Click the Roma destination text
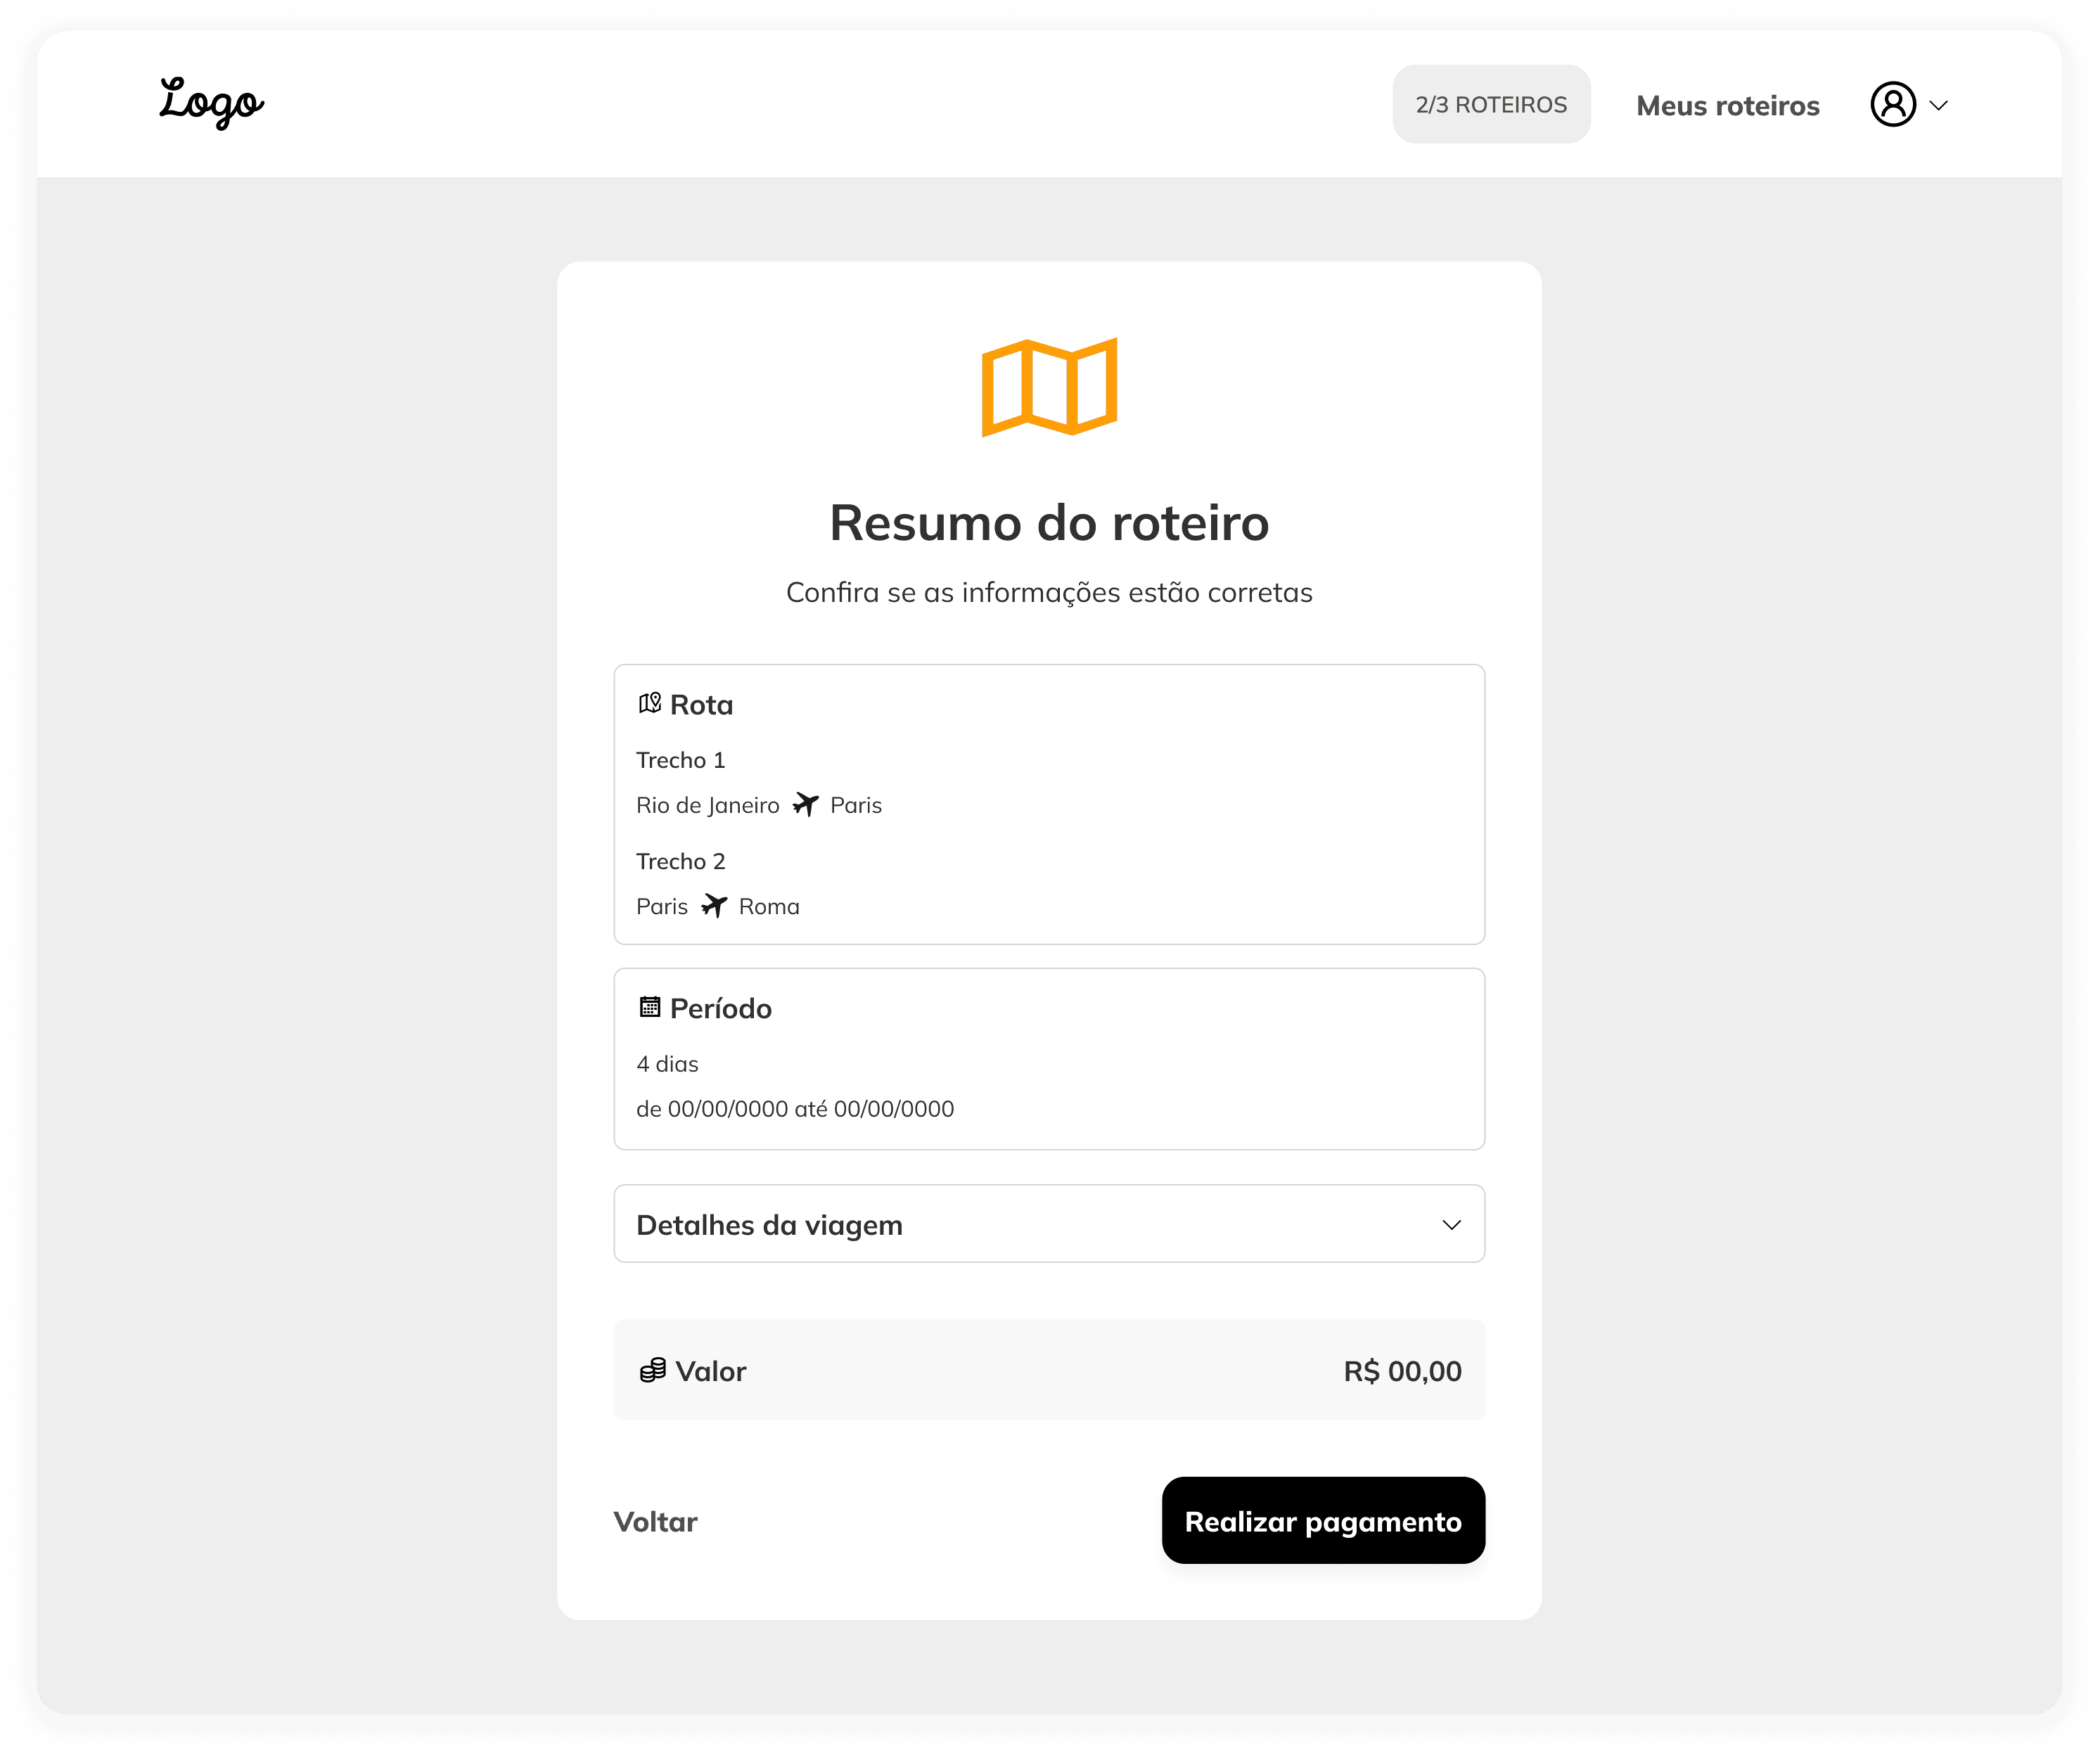 (x=768, y=906)
